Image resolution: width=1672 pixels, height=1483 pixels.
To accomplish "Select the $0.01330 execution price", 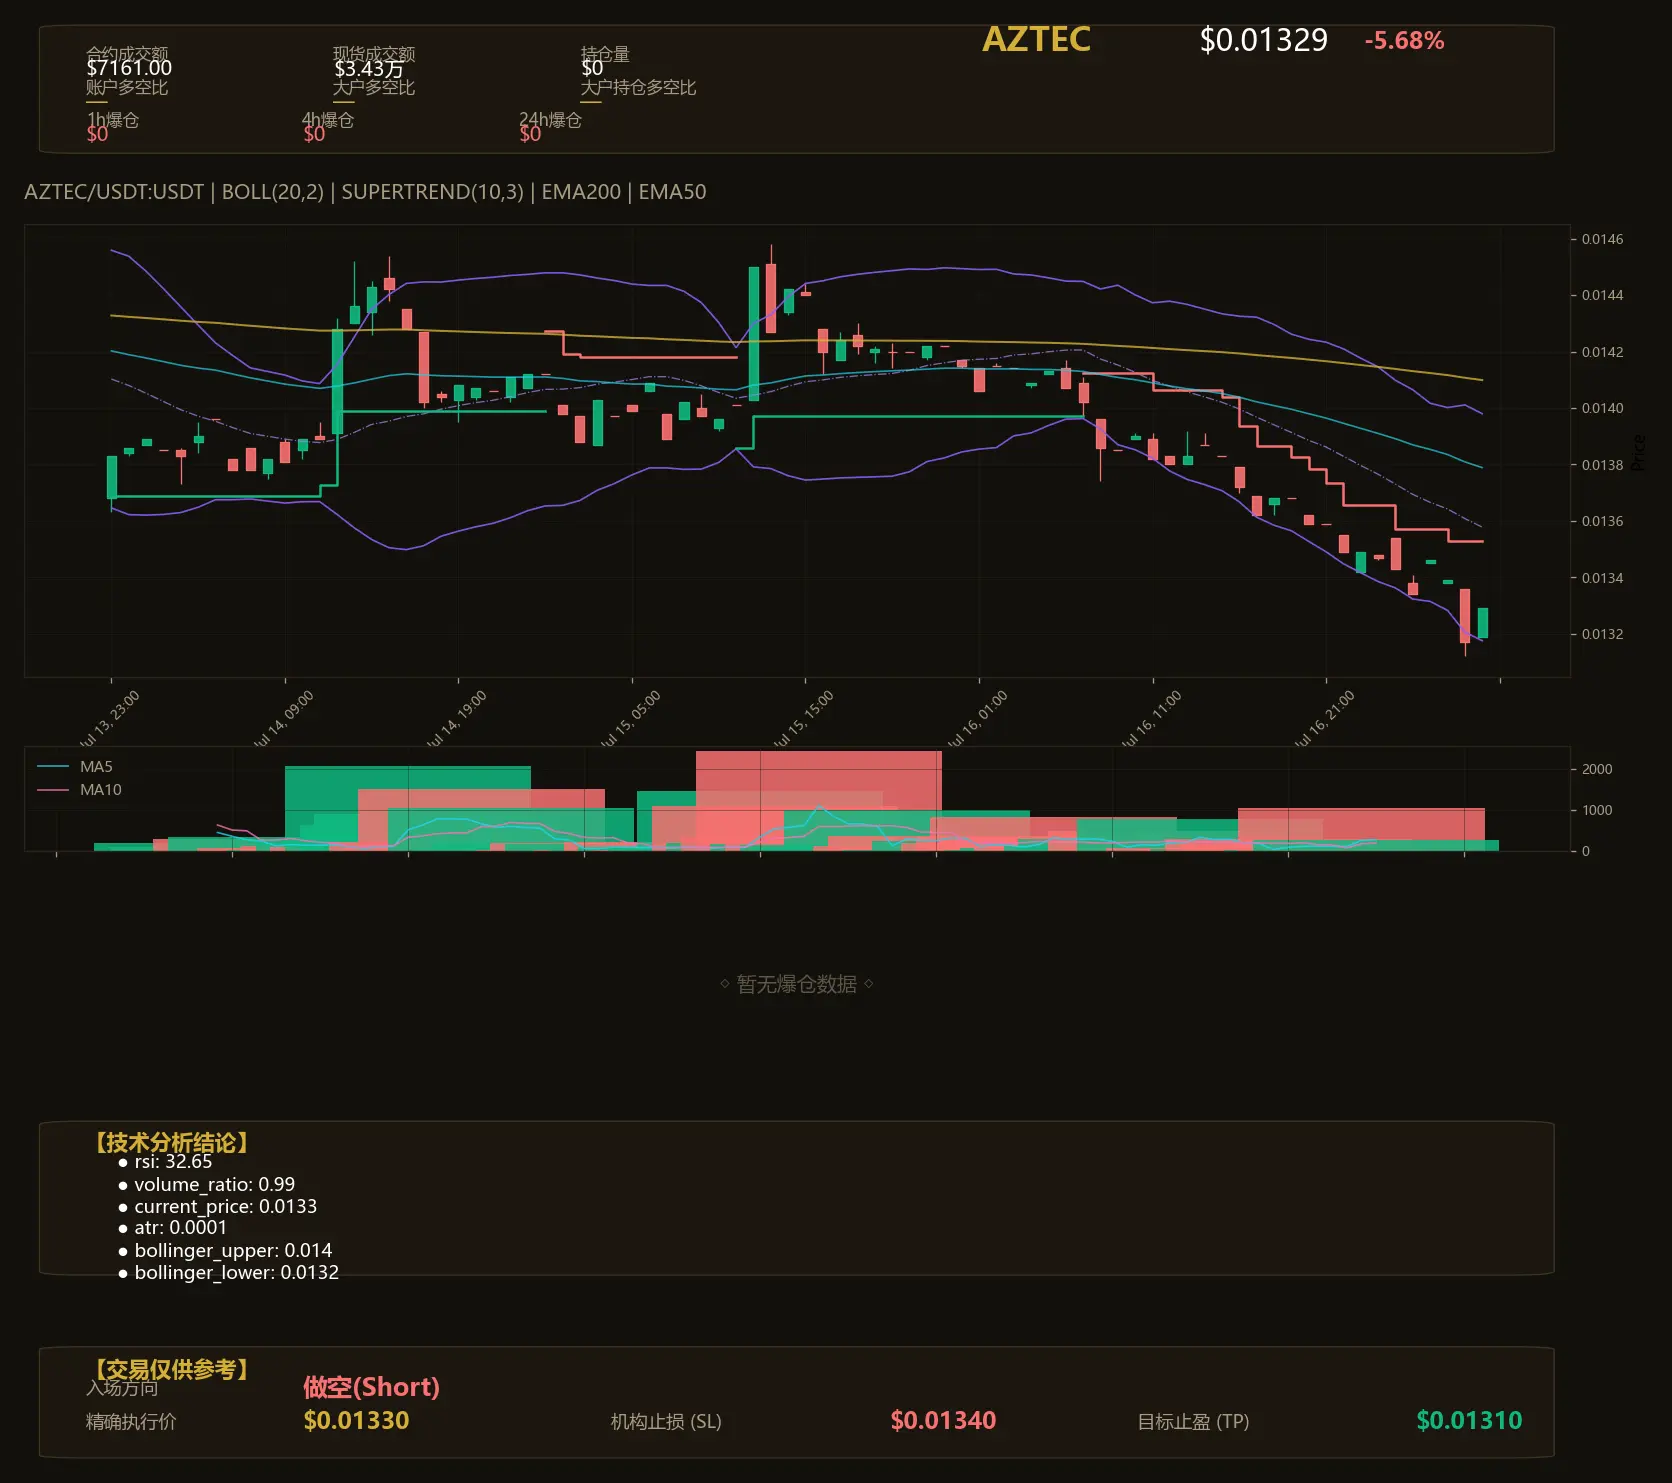I will tap(356, 1420).
